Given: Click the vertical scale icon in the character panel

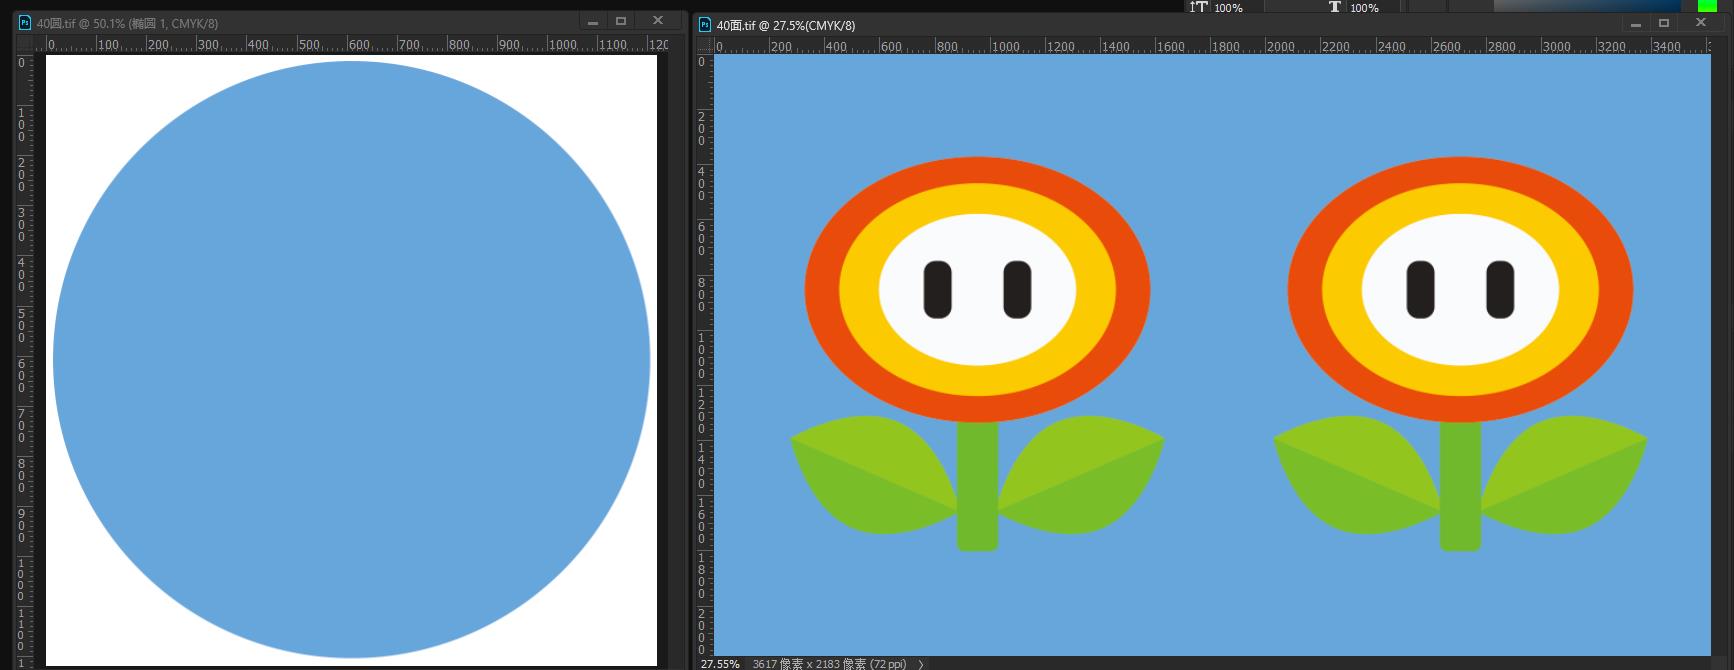Looking at the screenshot, I should tap(1198, 7).
